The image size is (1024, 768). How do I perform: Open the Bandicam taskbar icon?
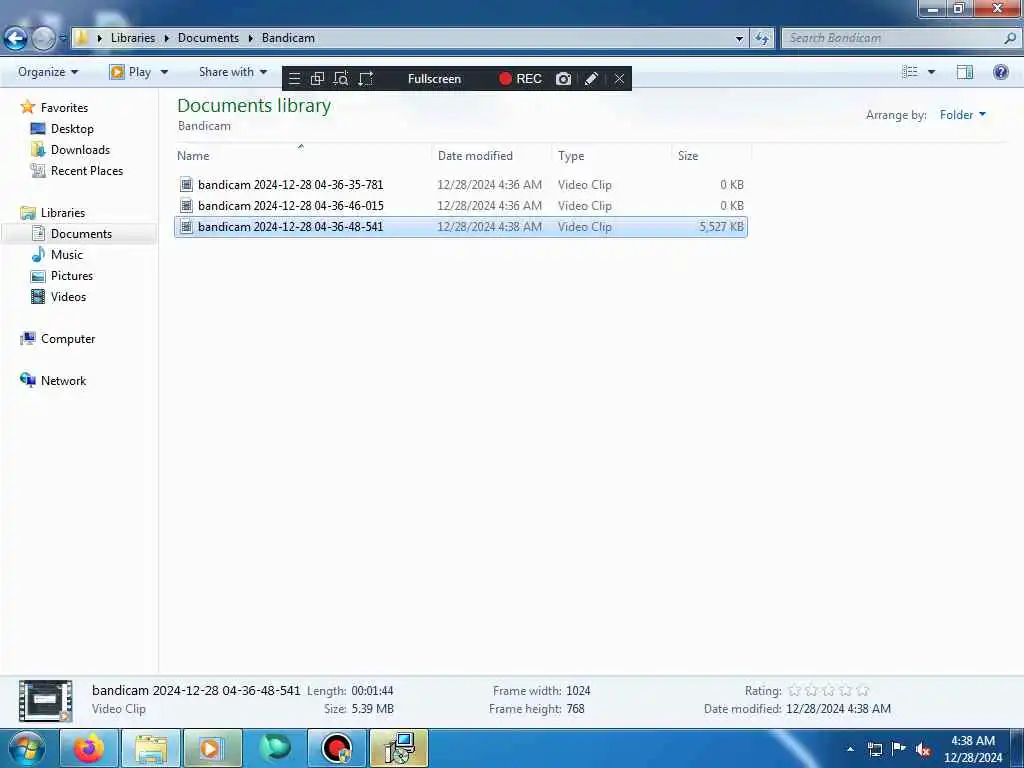(337, 748)
